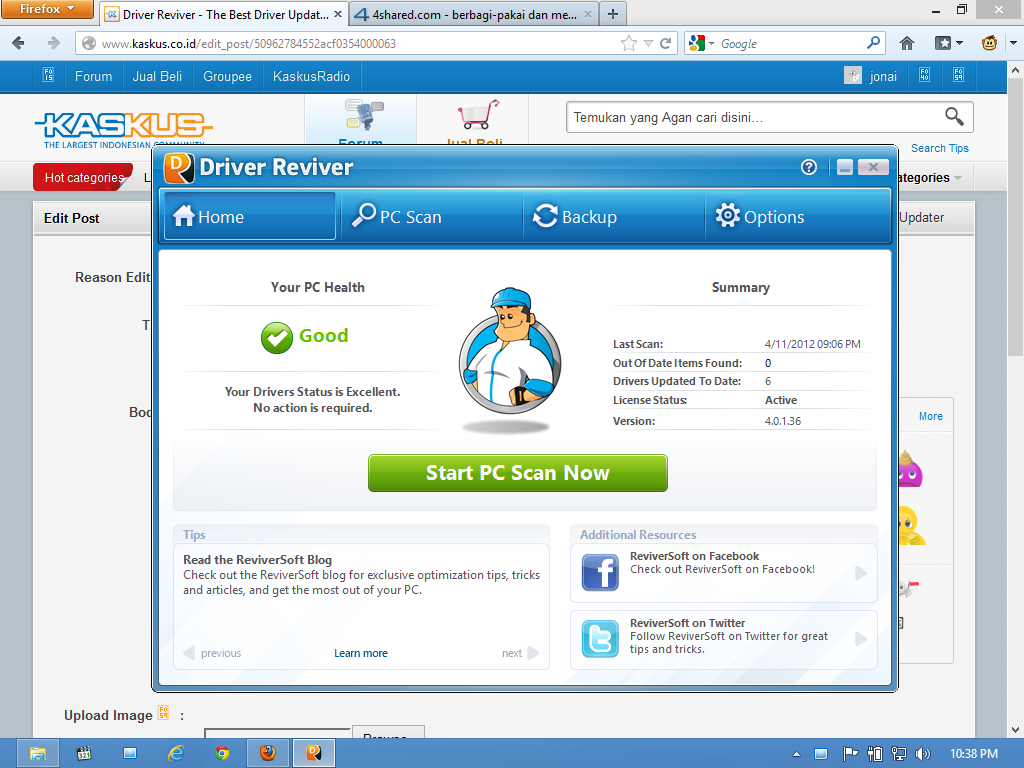This screenshot has width=1024, height=768.
Task: Click the Kaskus search magnifier icon
Action: 954,117
